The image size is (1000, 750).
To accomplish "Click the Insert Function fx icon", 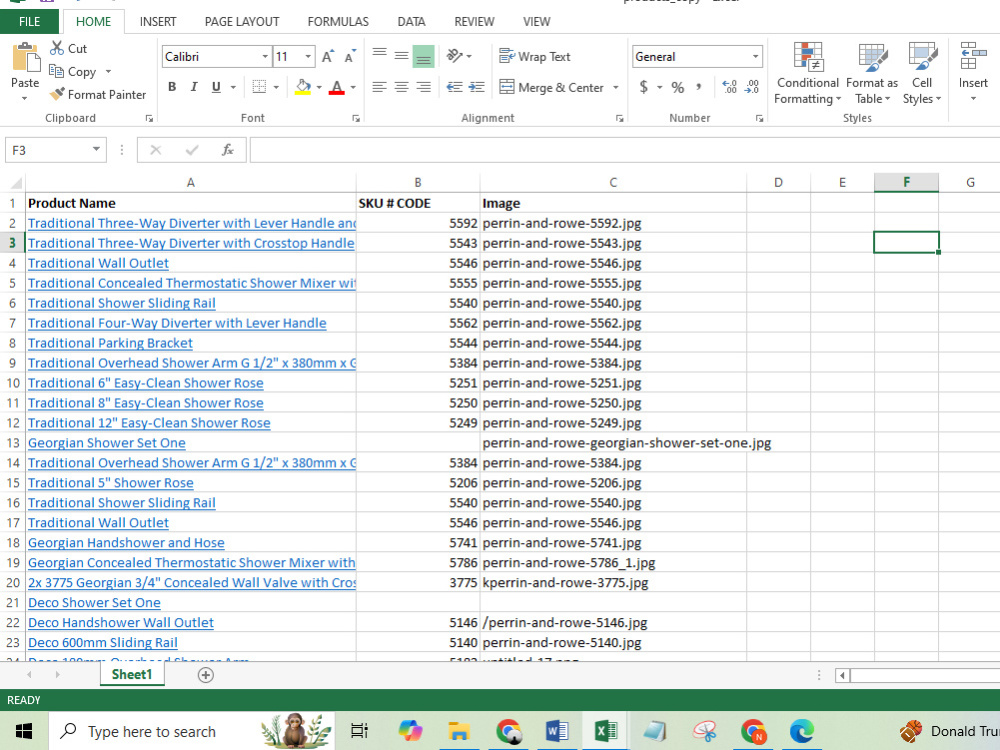I will tap(227, 150).
